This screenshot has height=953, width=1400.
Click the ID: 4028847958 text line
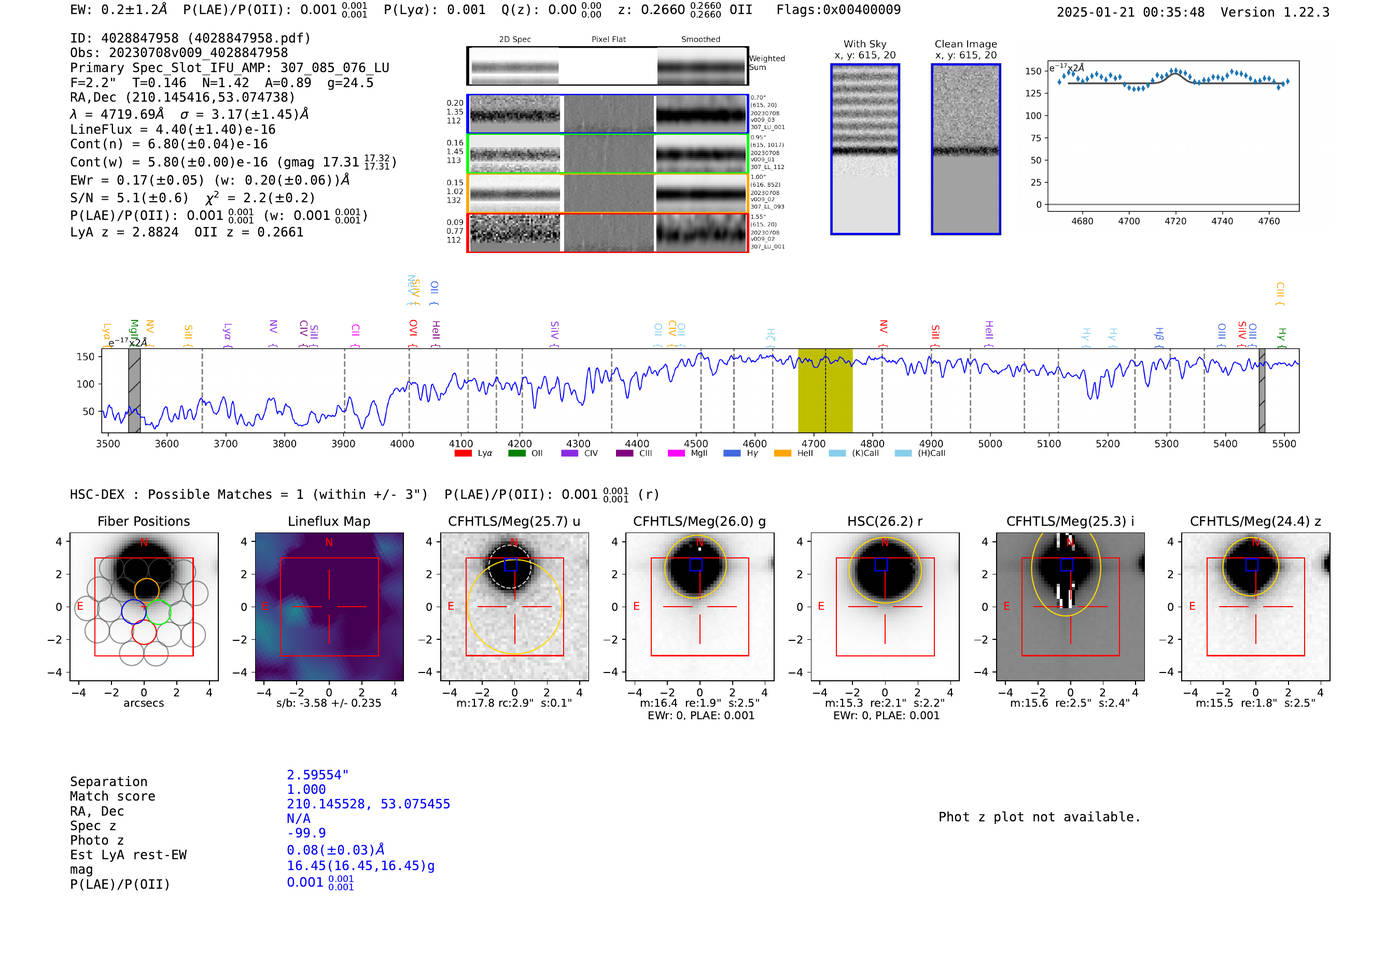(x=190, y=38)
